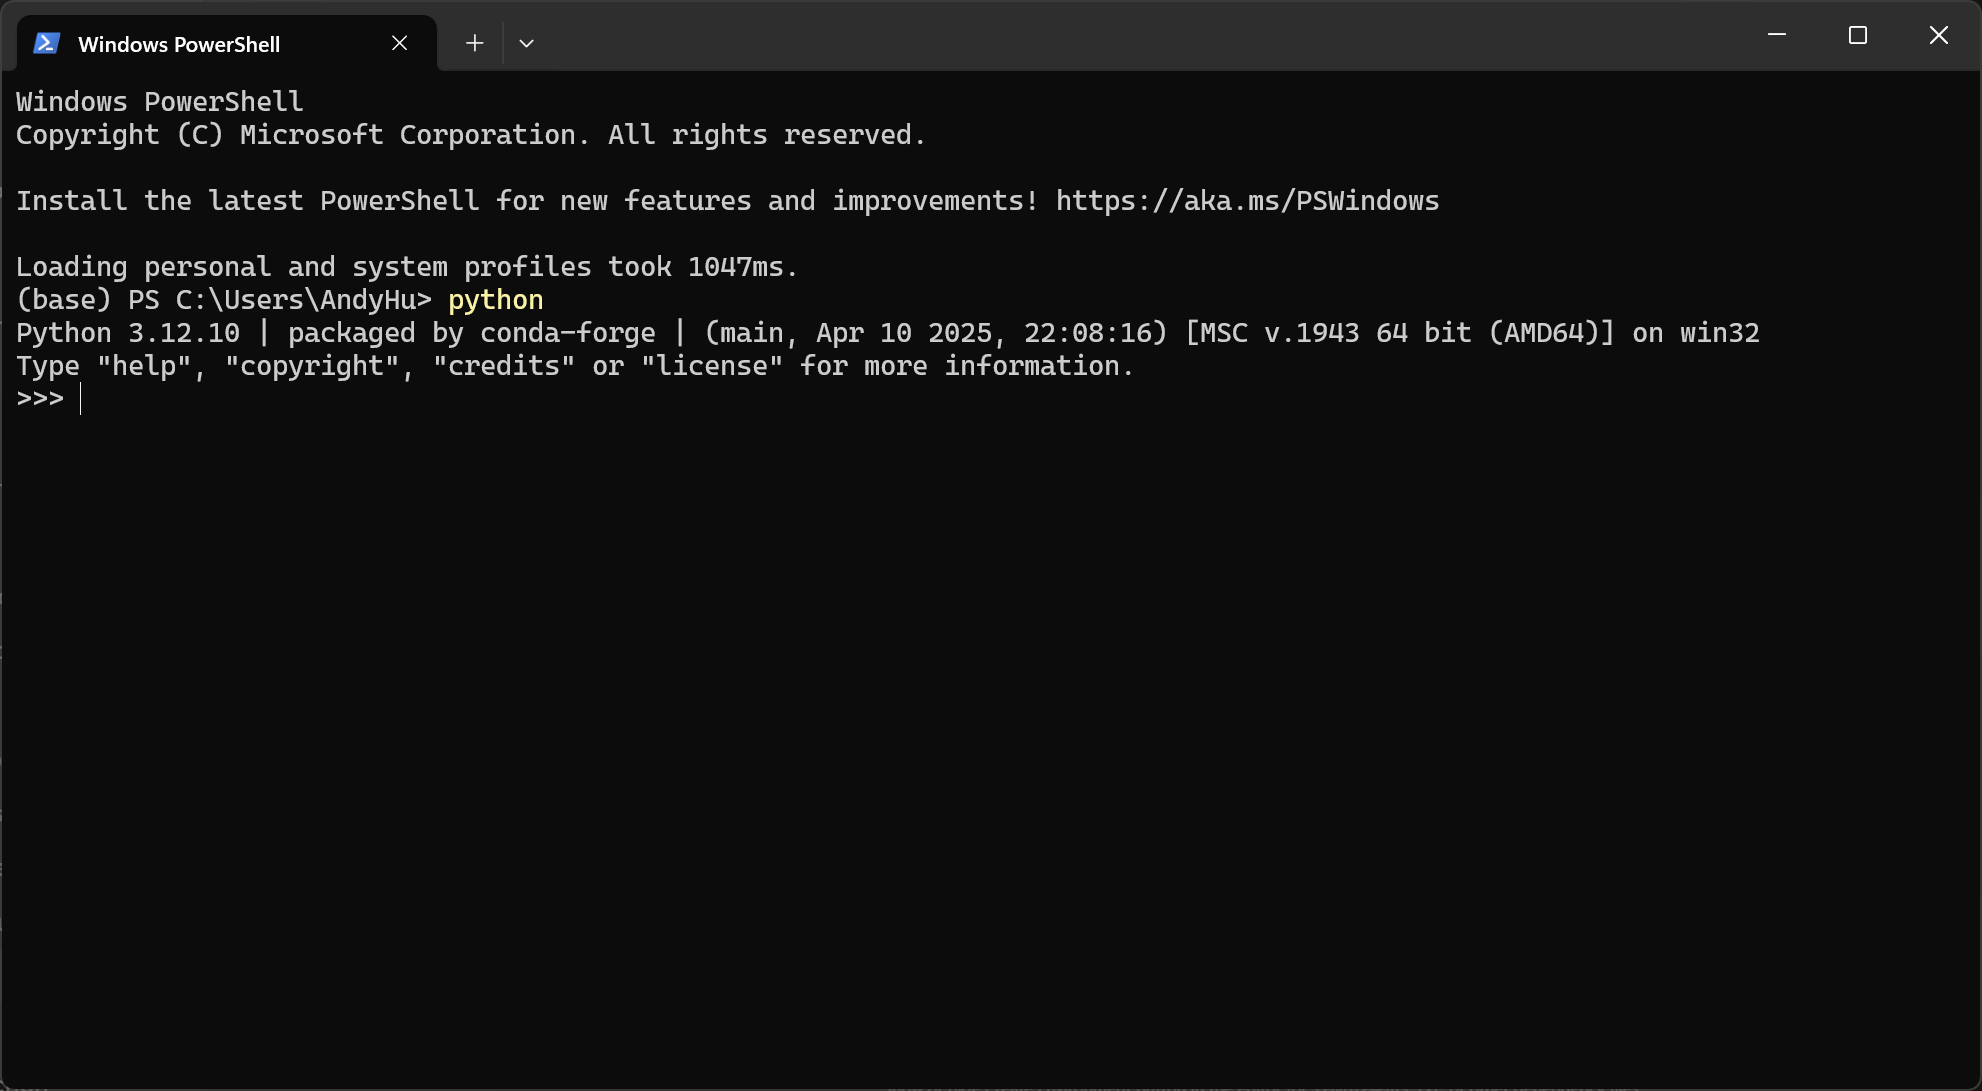The width and height of the screenshot is (1982, 1091).
Task: Select the Windows PowerShell tab label
Action: pos(179,44)
